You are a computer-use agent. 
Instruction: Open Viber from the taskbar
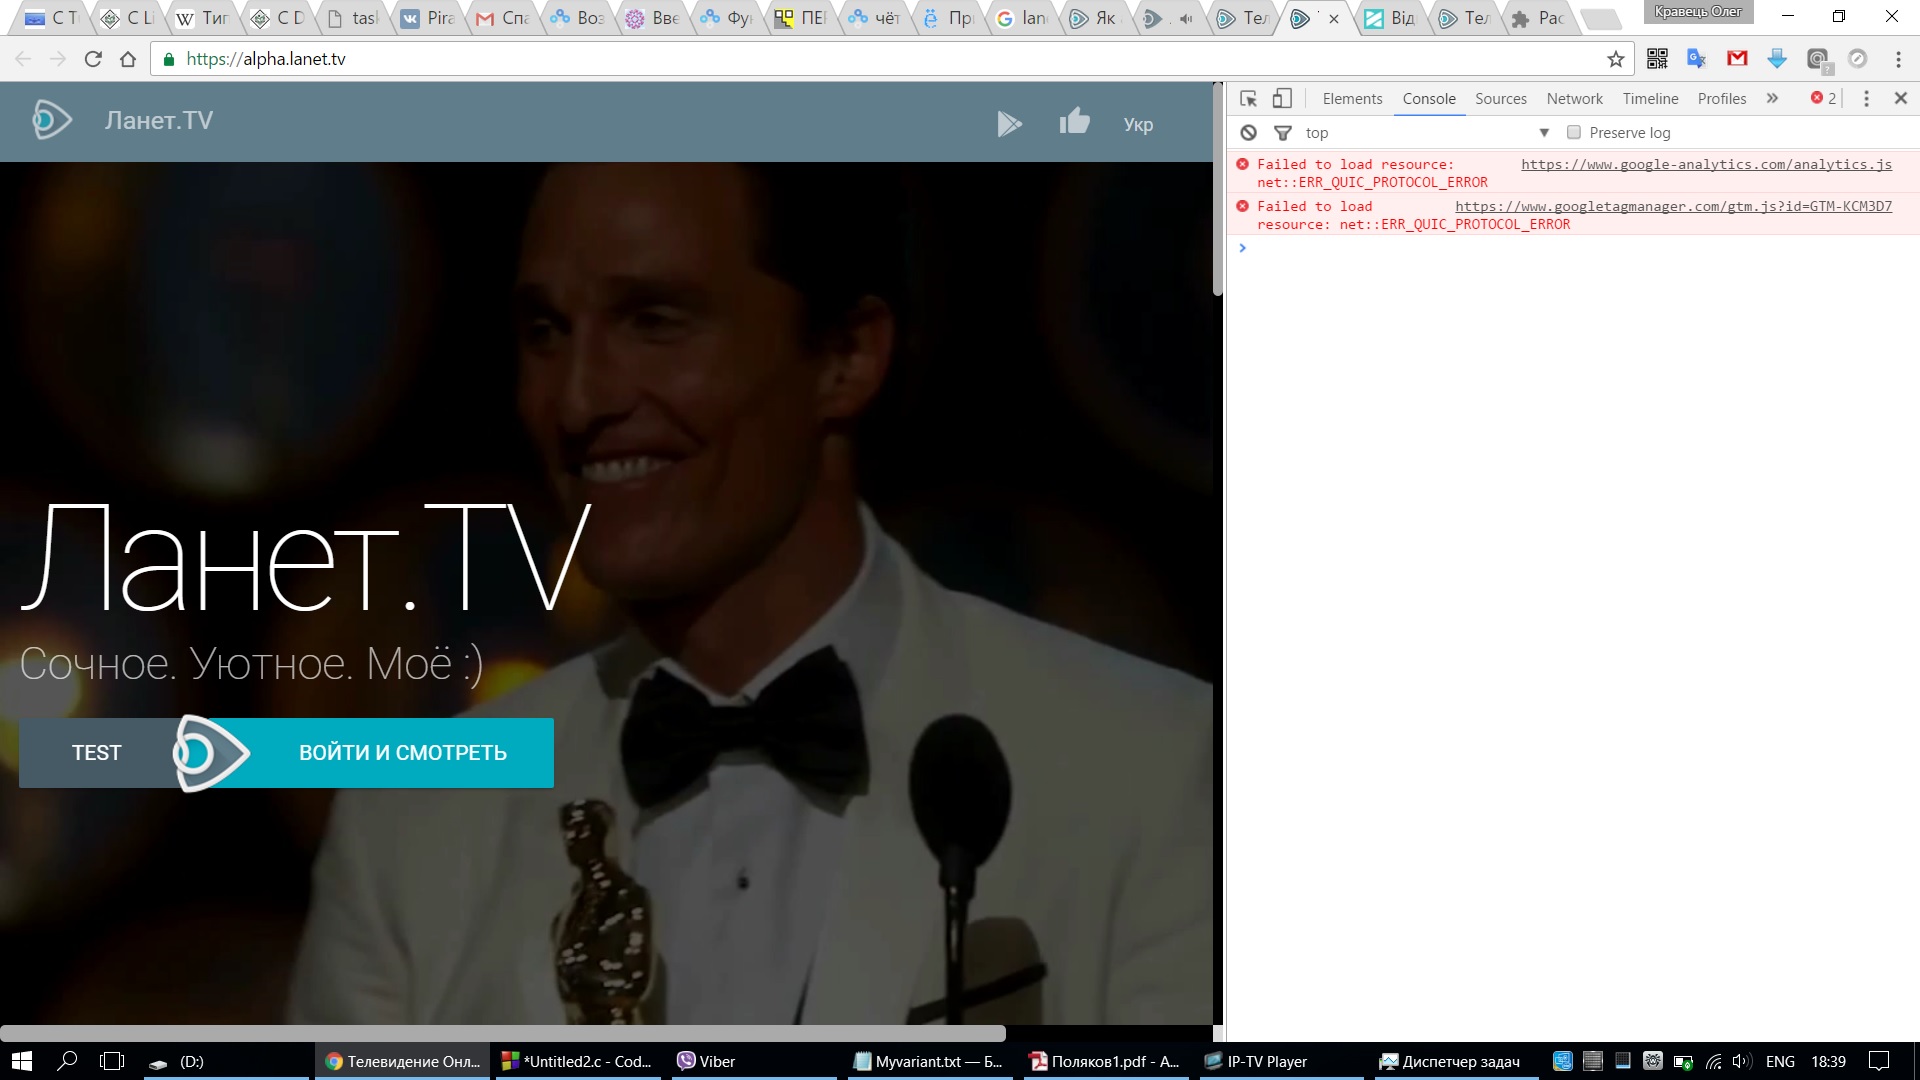point(706,1061)
